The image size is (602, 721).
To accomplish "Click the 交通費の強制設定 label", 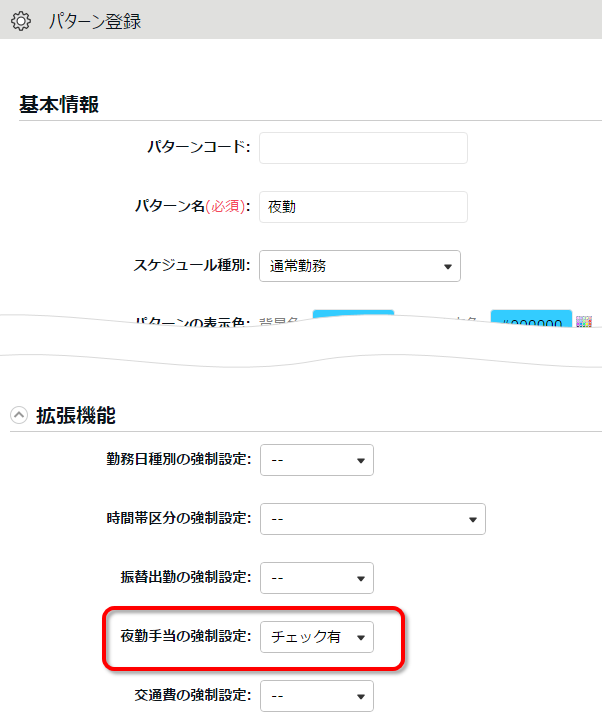I will 192,696.
